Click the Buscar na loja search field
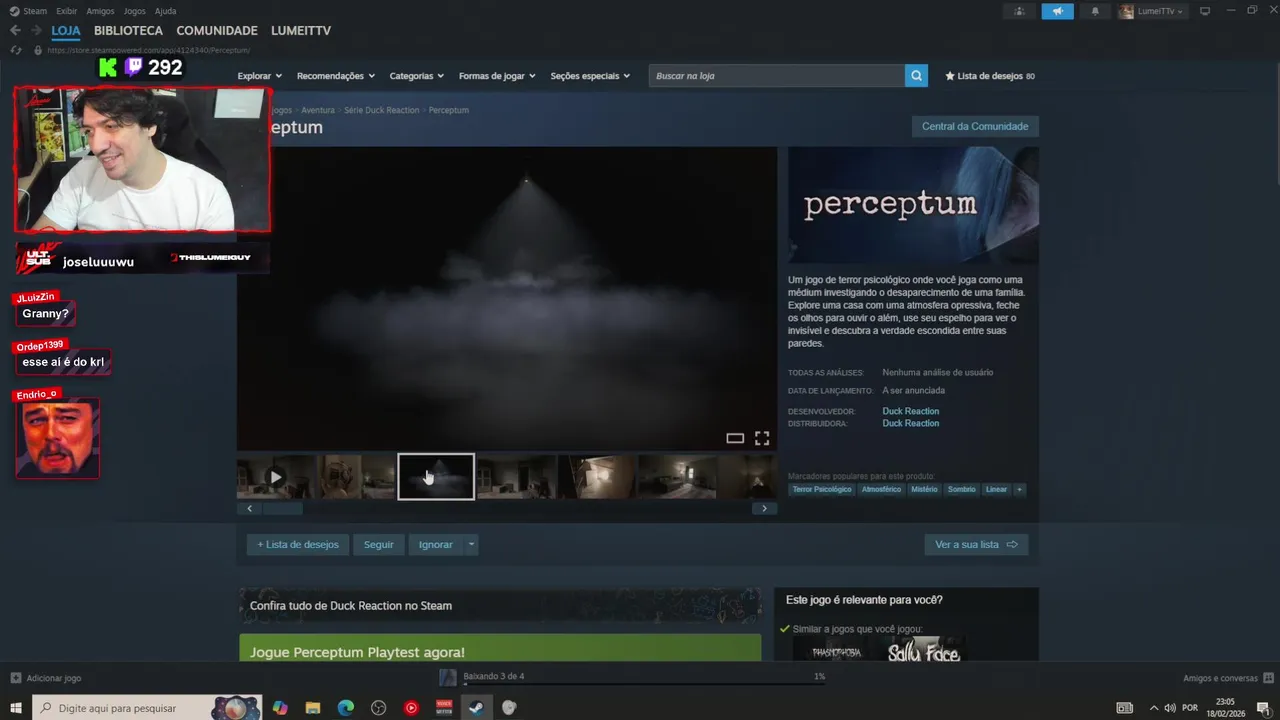The image size is (1280, 720). pyautogui.click(x=777, y=76)
